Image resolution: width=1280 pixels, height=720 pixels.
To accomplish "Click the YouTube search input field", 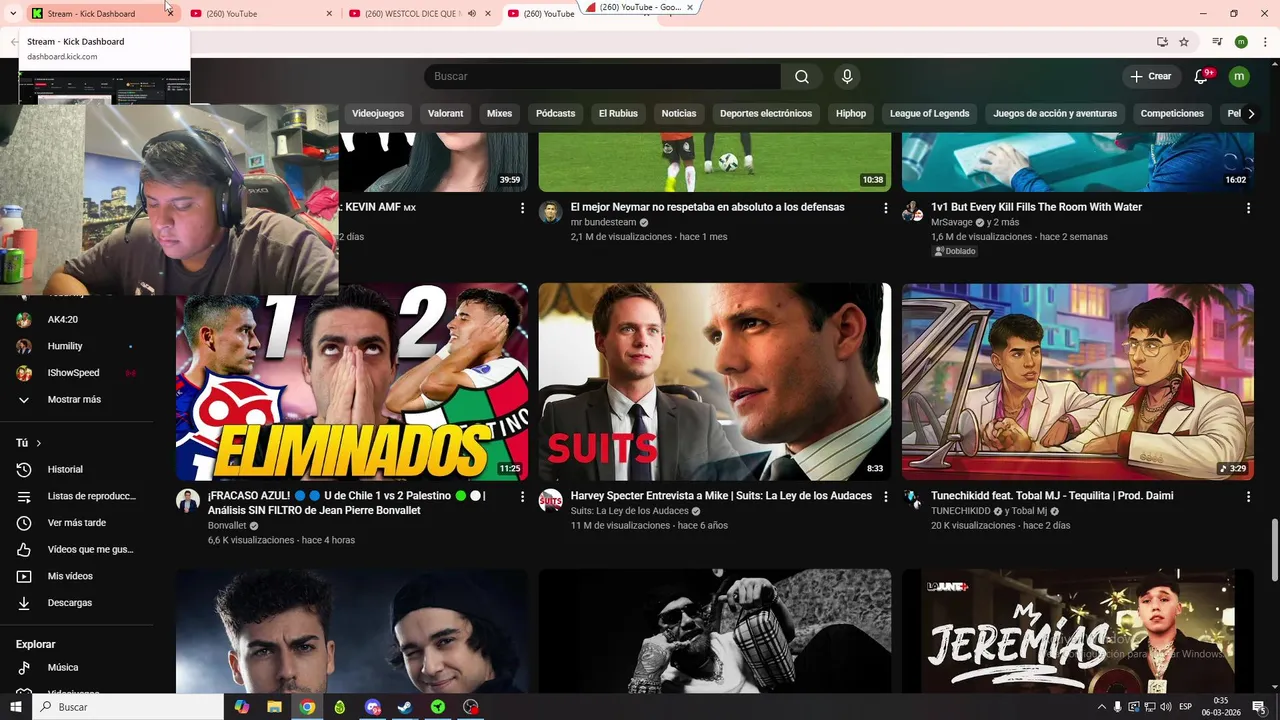I will pos(603,77).
